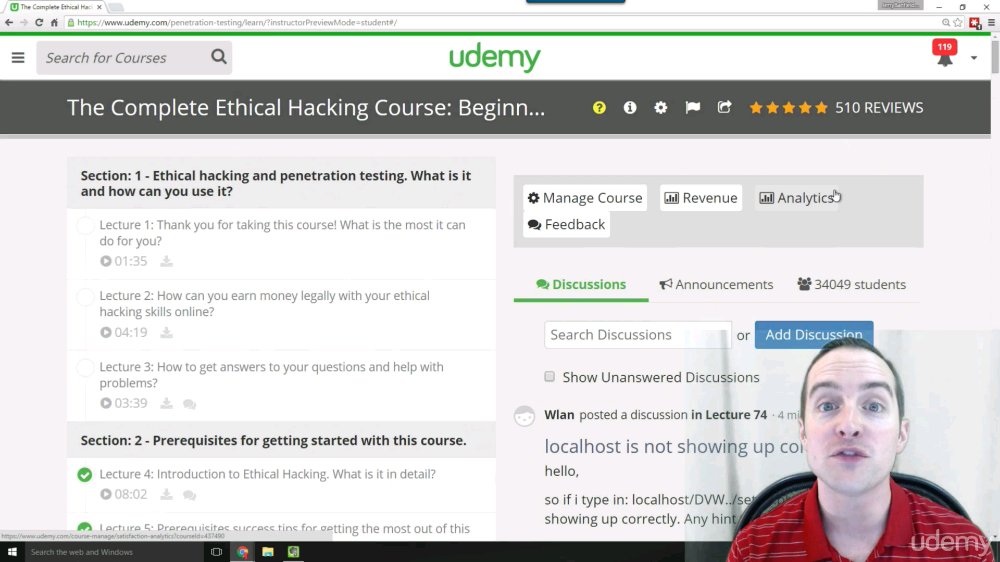Open Lecture 3: How to get answers
Image resolution: width=1000 pixels, height=562 pixels.
tap(271, 375)
